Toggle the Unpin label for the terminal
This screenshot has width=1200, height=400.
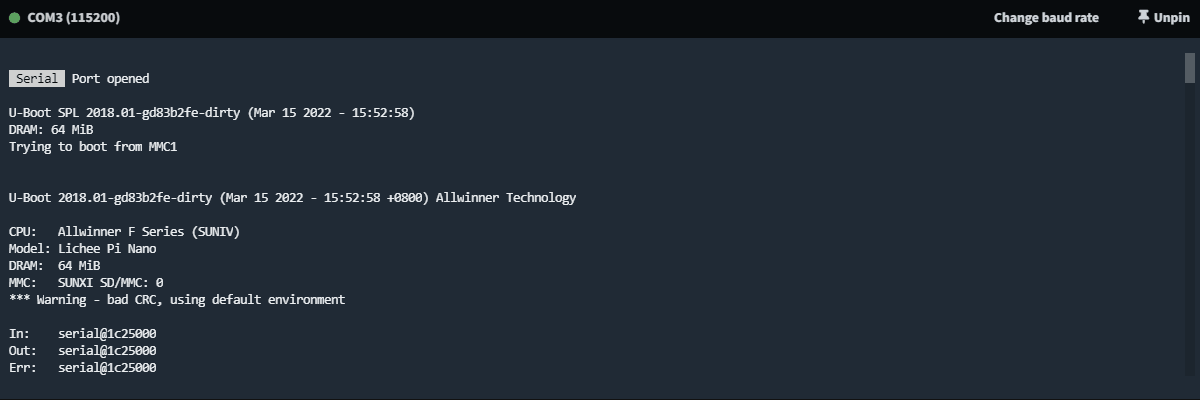tap(1172, 18)
